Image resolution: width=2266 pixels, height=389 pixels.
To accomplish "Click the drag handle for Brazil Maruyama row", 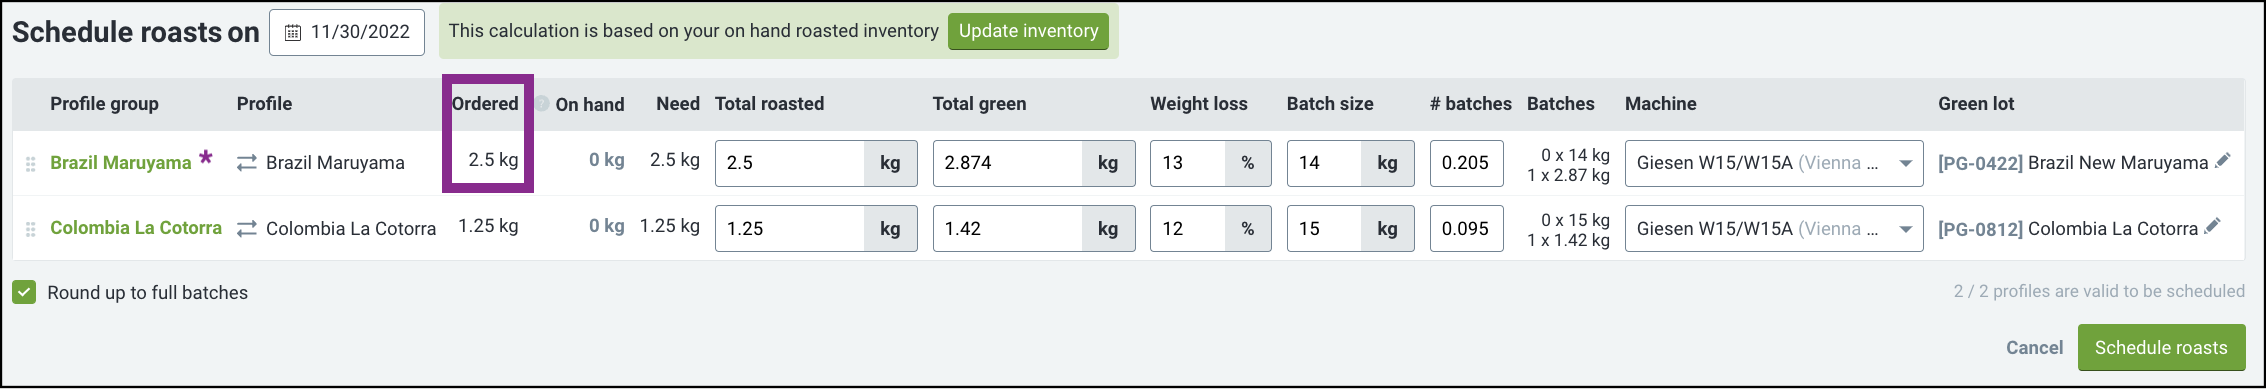I will coord(30,163).
